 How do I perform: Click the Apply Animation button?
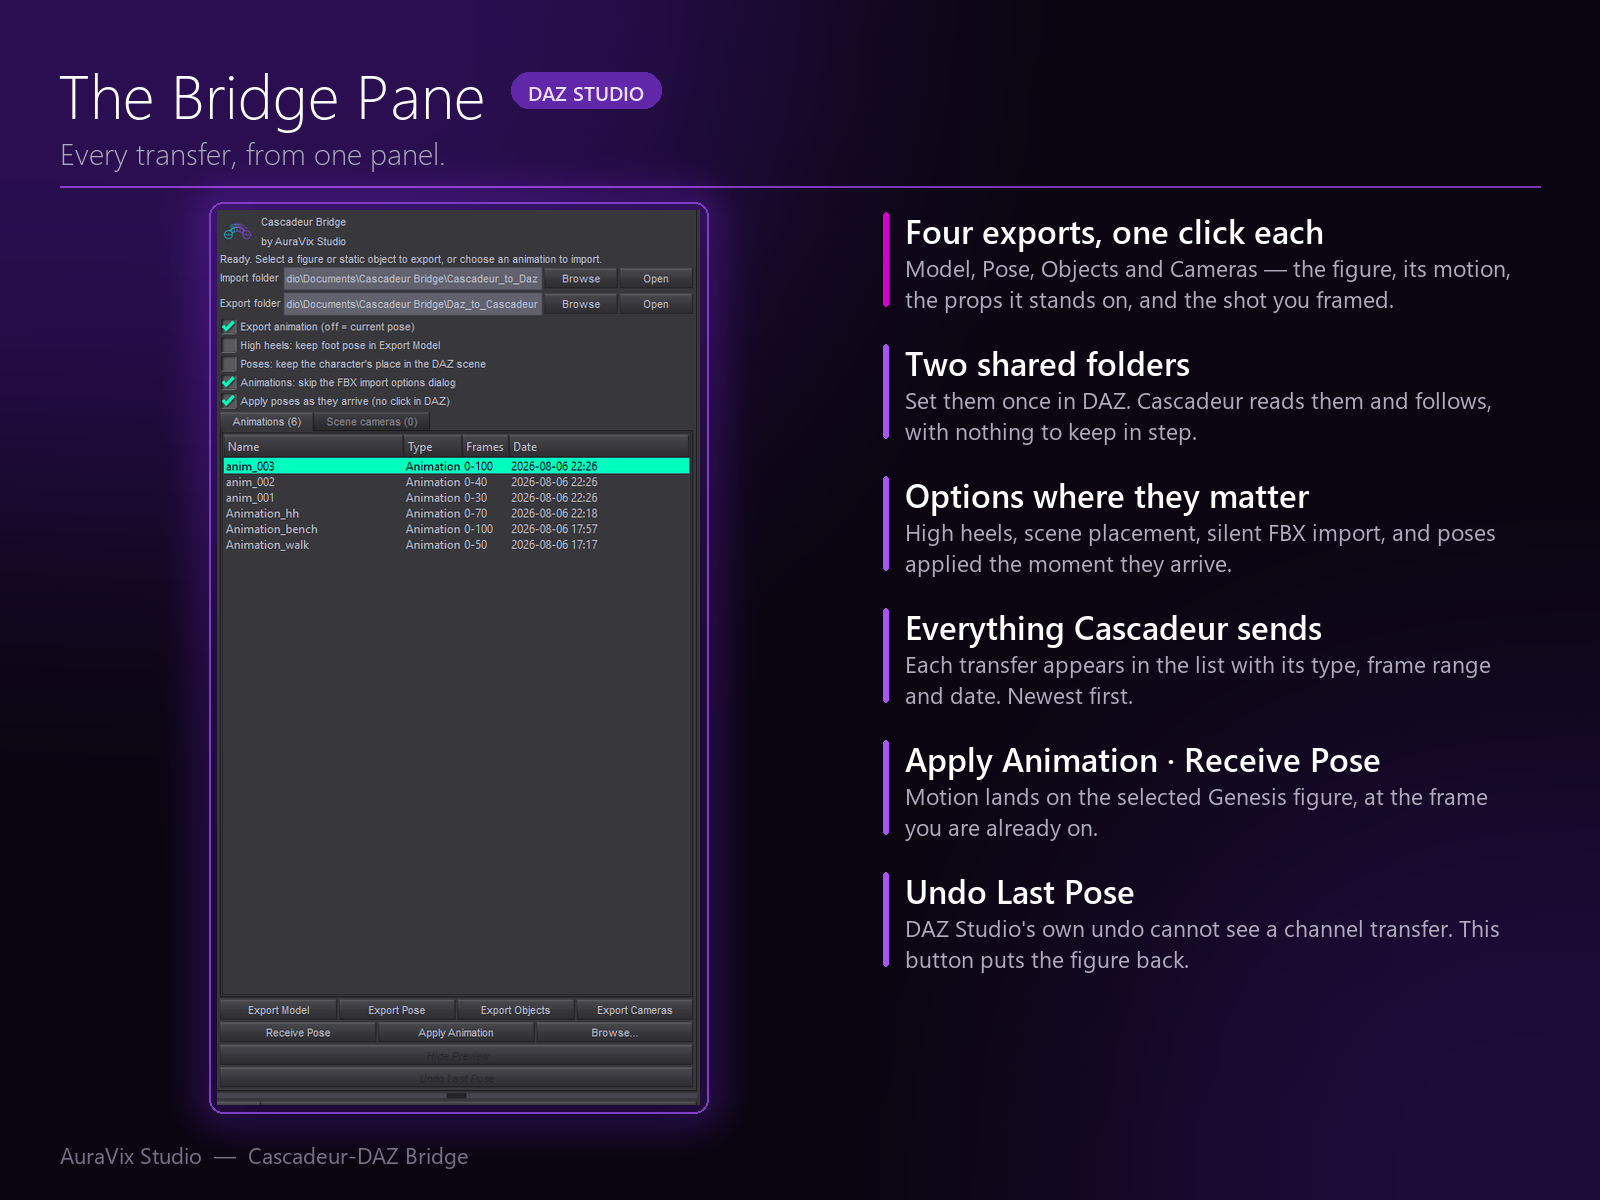[456, 1033]
